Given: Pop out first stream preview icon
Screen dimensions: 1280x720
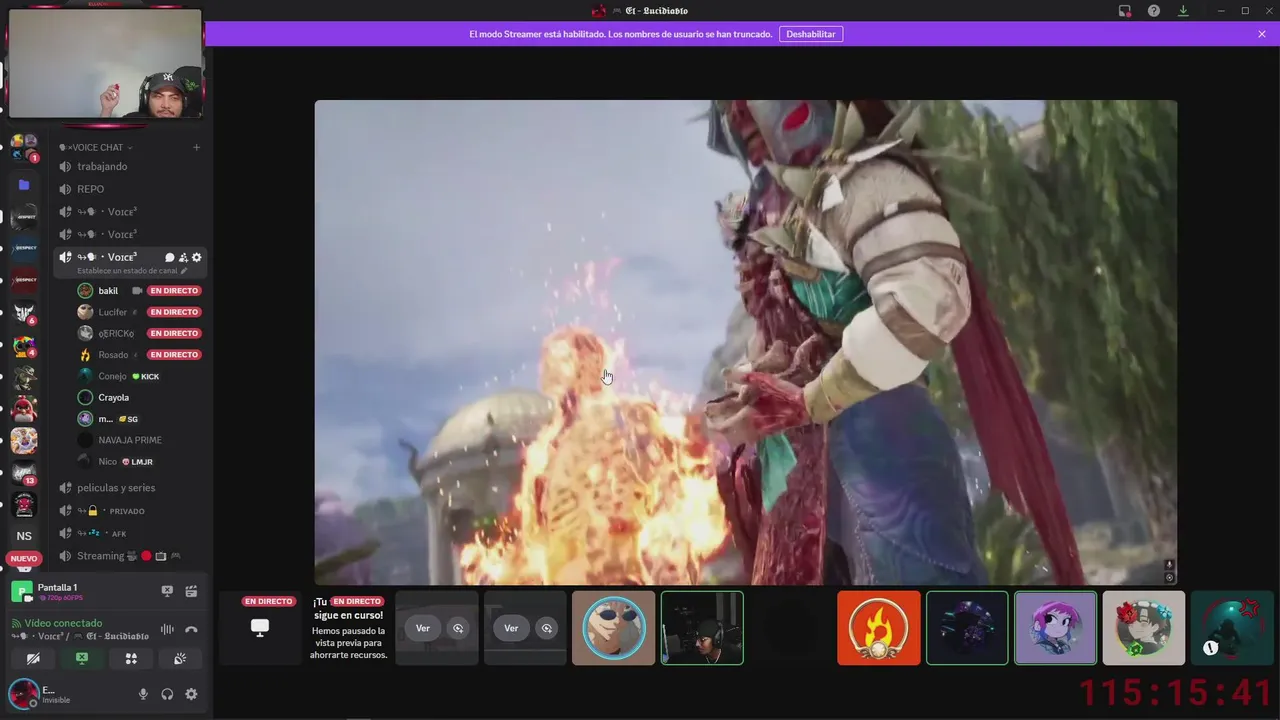Looking at the screenshot, I should pos(458,628).
